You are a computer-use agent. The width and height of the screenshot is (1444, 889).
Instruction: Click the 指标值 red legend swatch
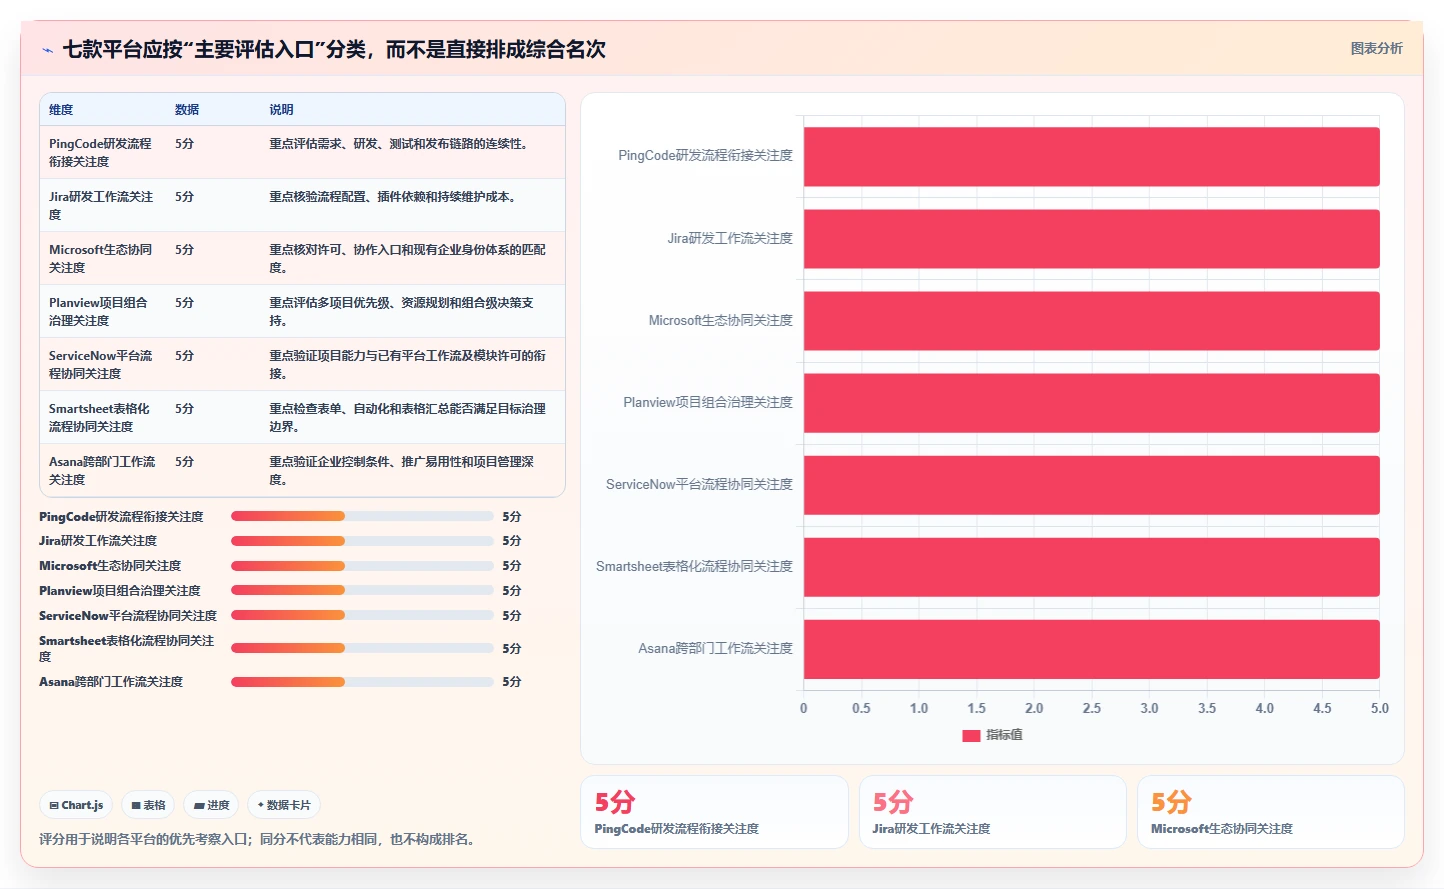[x=970, y=735]
